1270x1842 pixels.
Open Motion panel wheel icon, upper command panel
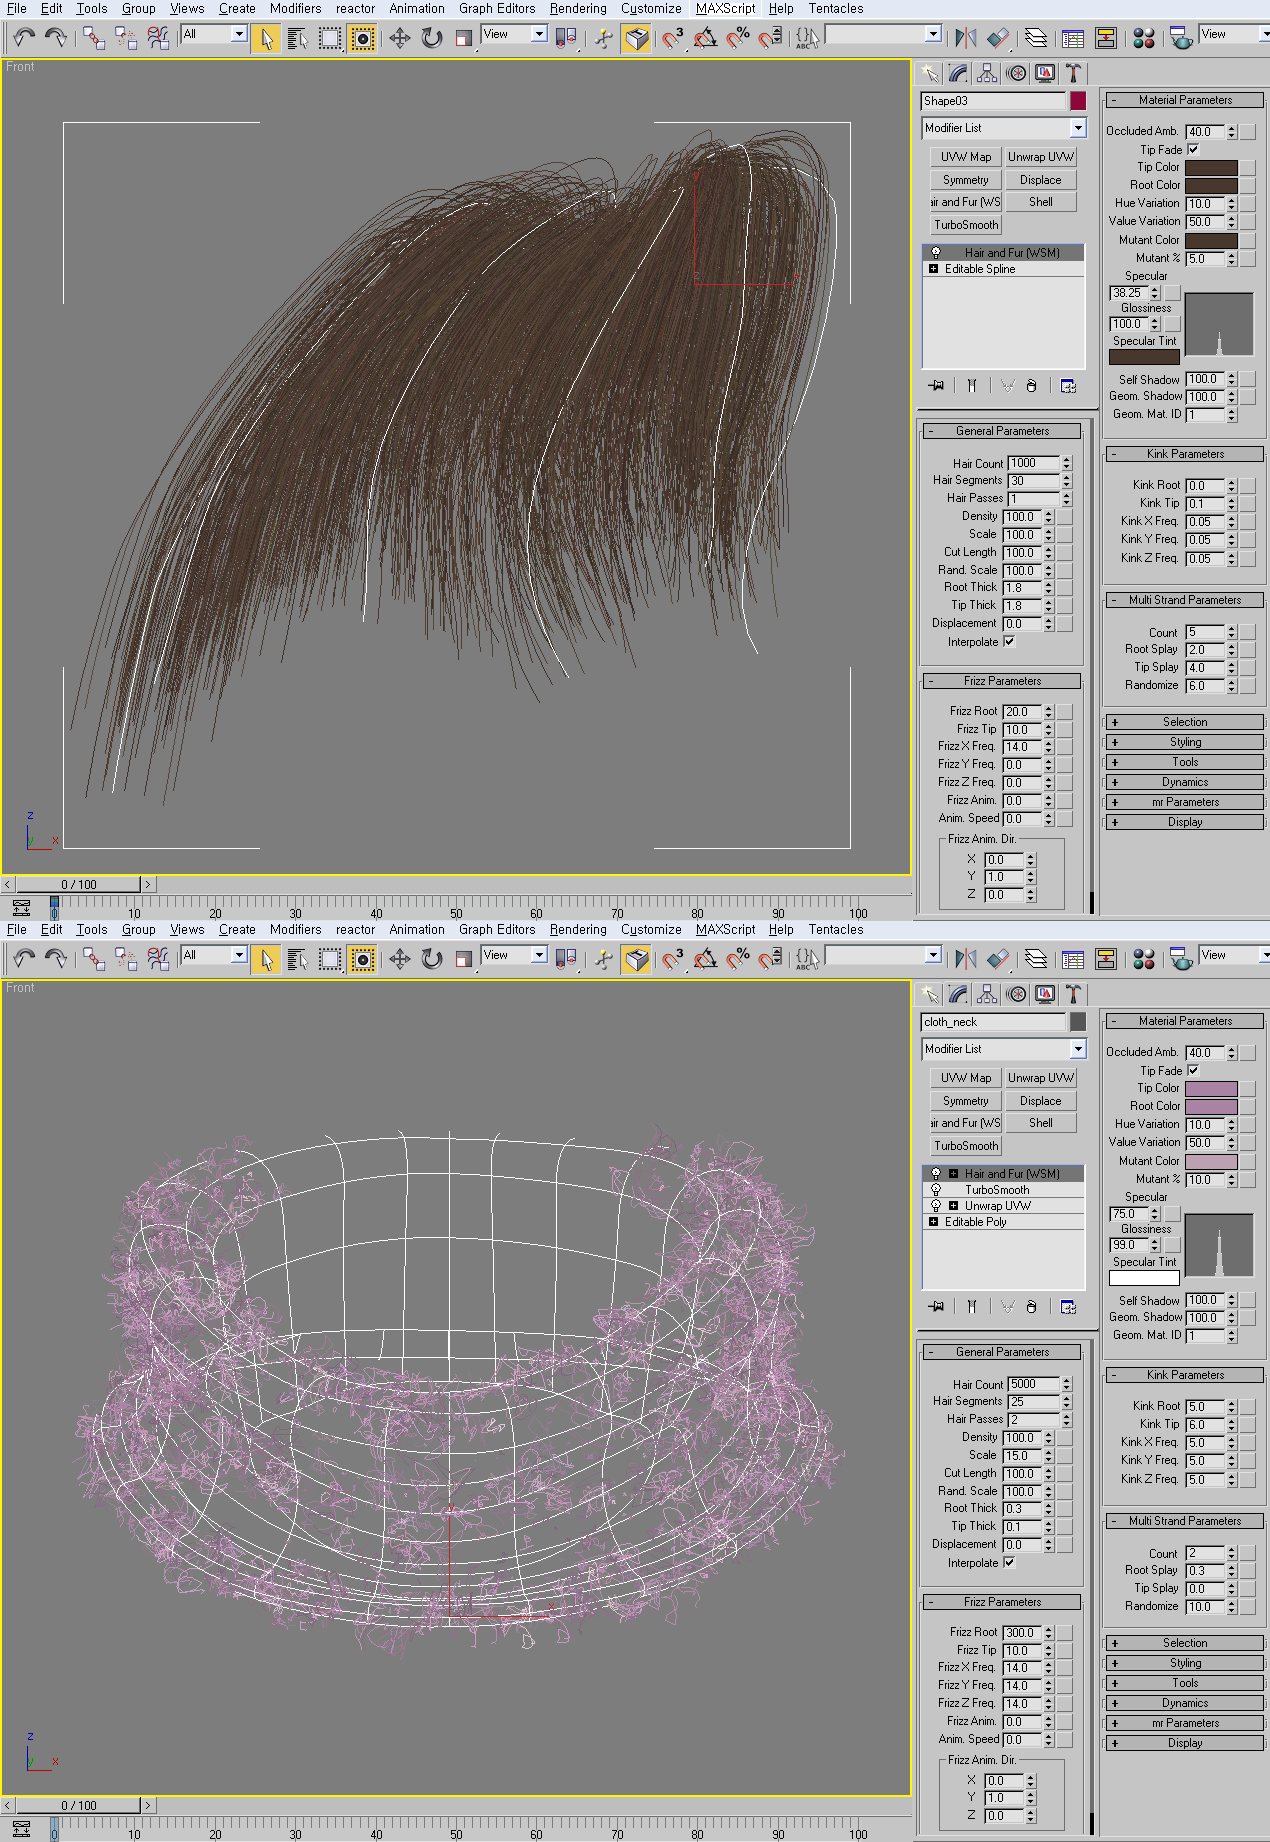click(x=1016, y=73)
